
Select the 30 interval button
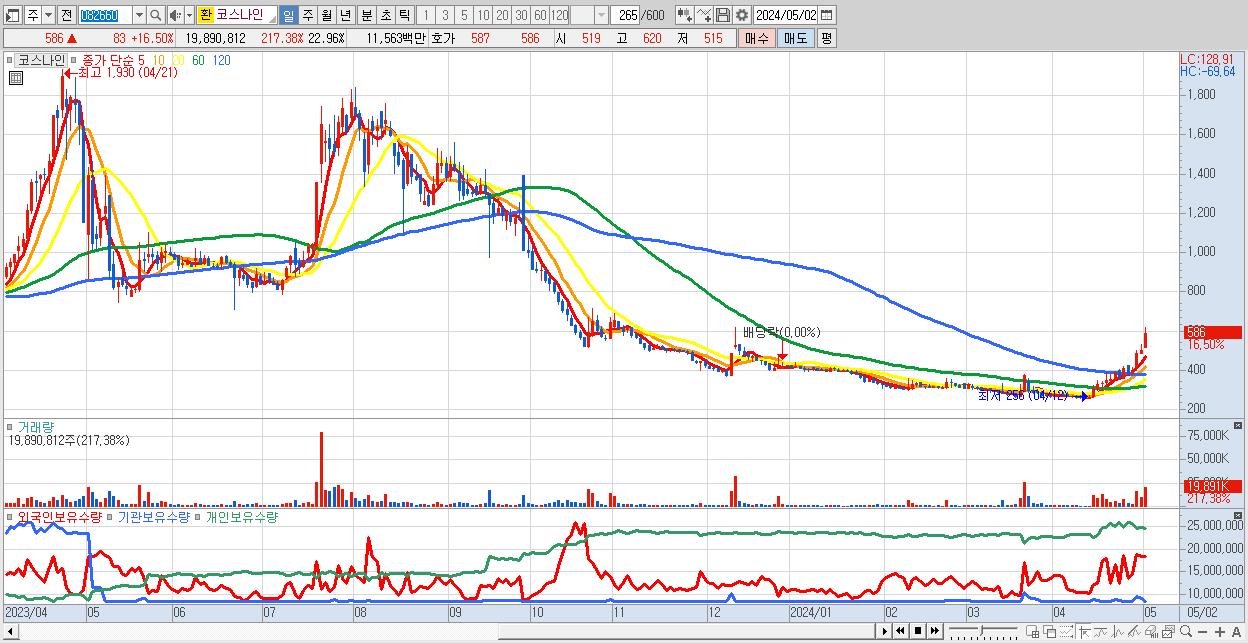[521, 15]
